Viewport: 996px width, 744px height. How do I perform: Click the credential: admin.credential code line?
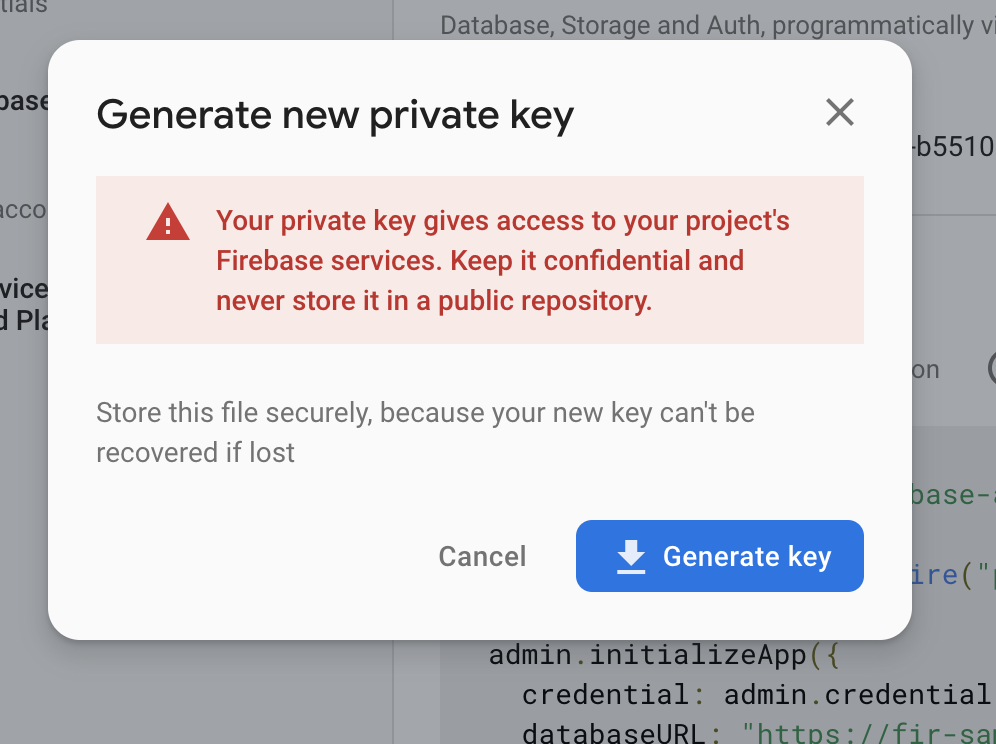pos(755,694)
